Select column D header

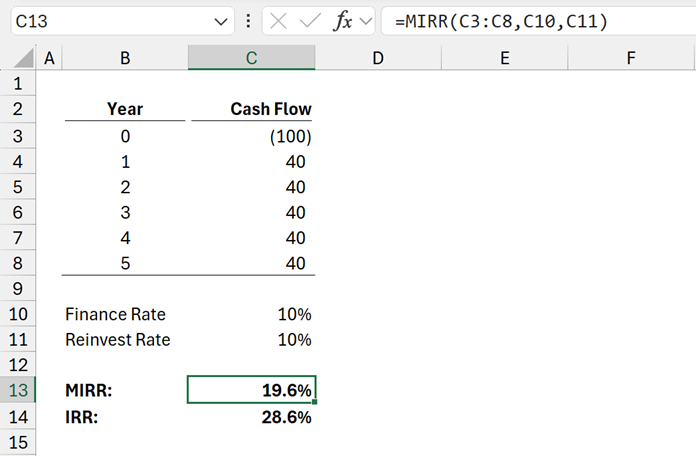(378, 59)
